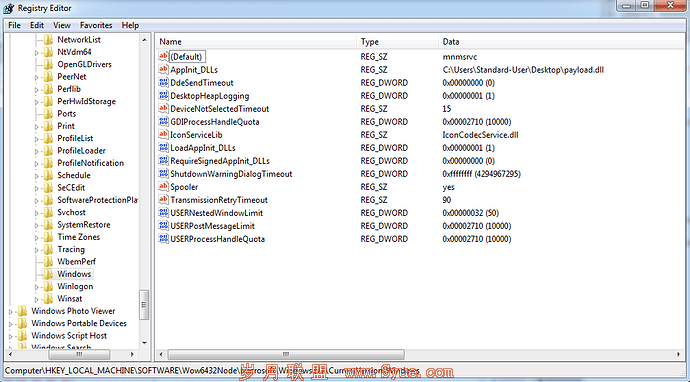
Task: Click the string icon beside Spooler
Action: (x=163, y=187)
